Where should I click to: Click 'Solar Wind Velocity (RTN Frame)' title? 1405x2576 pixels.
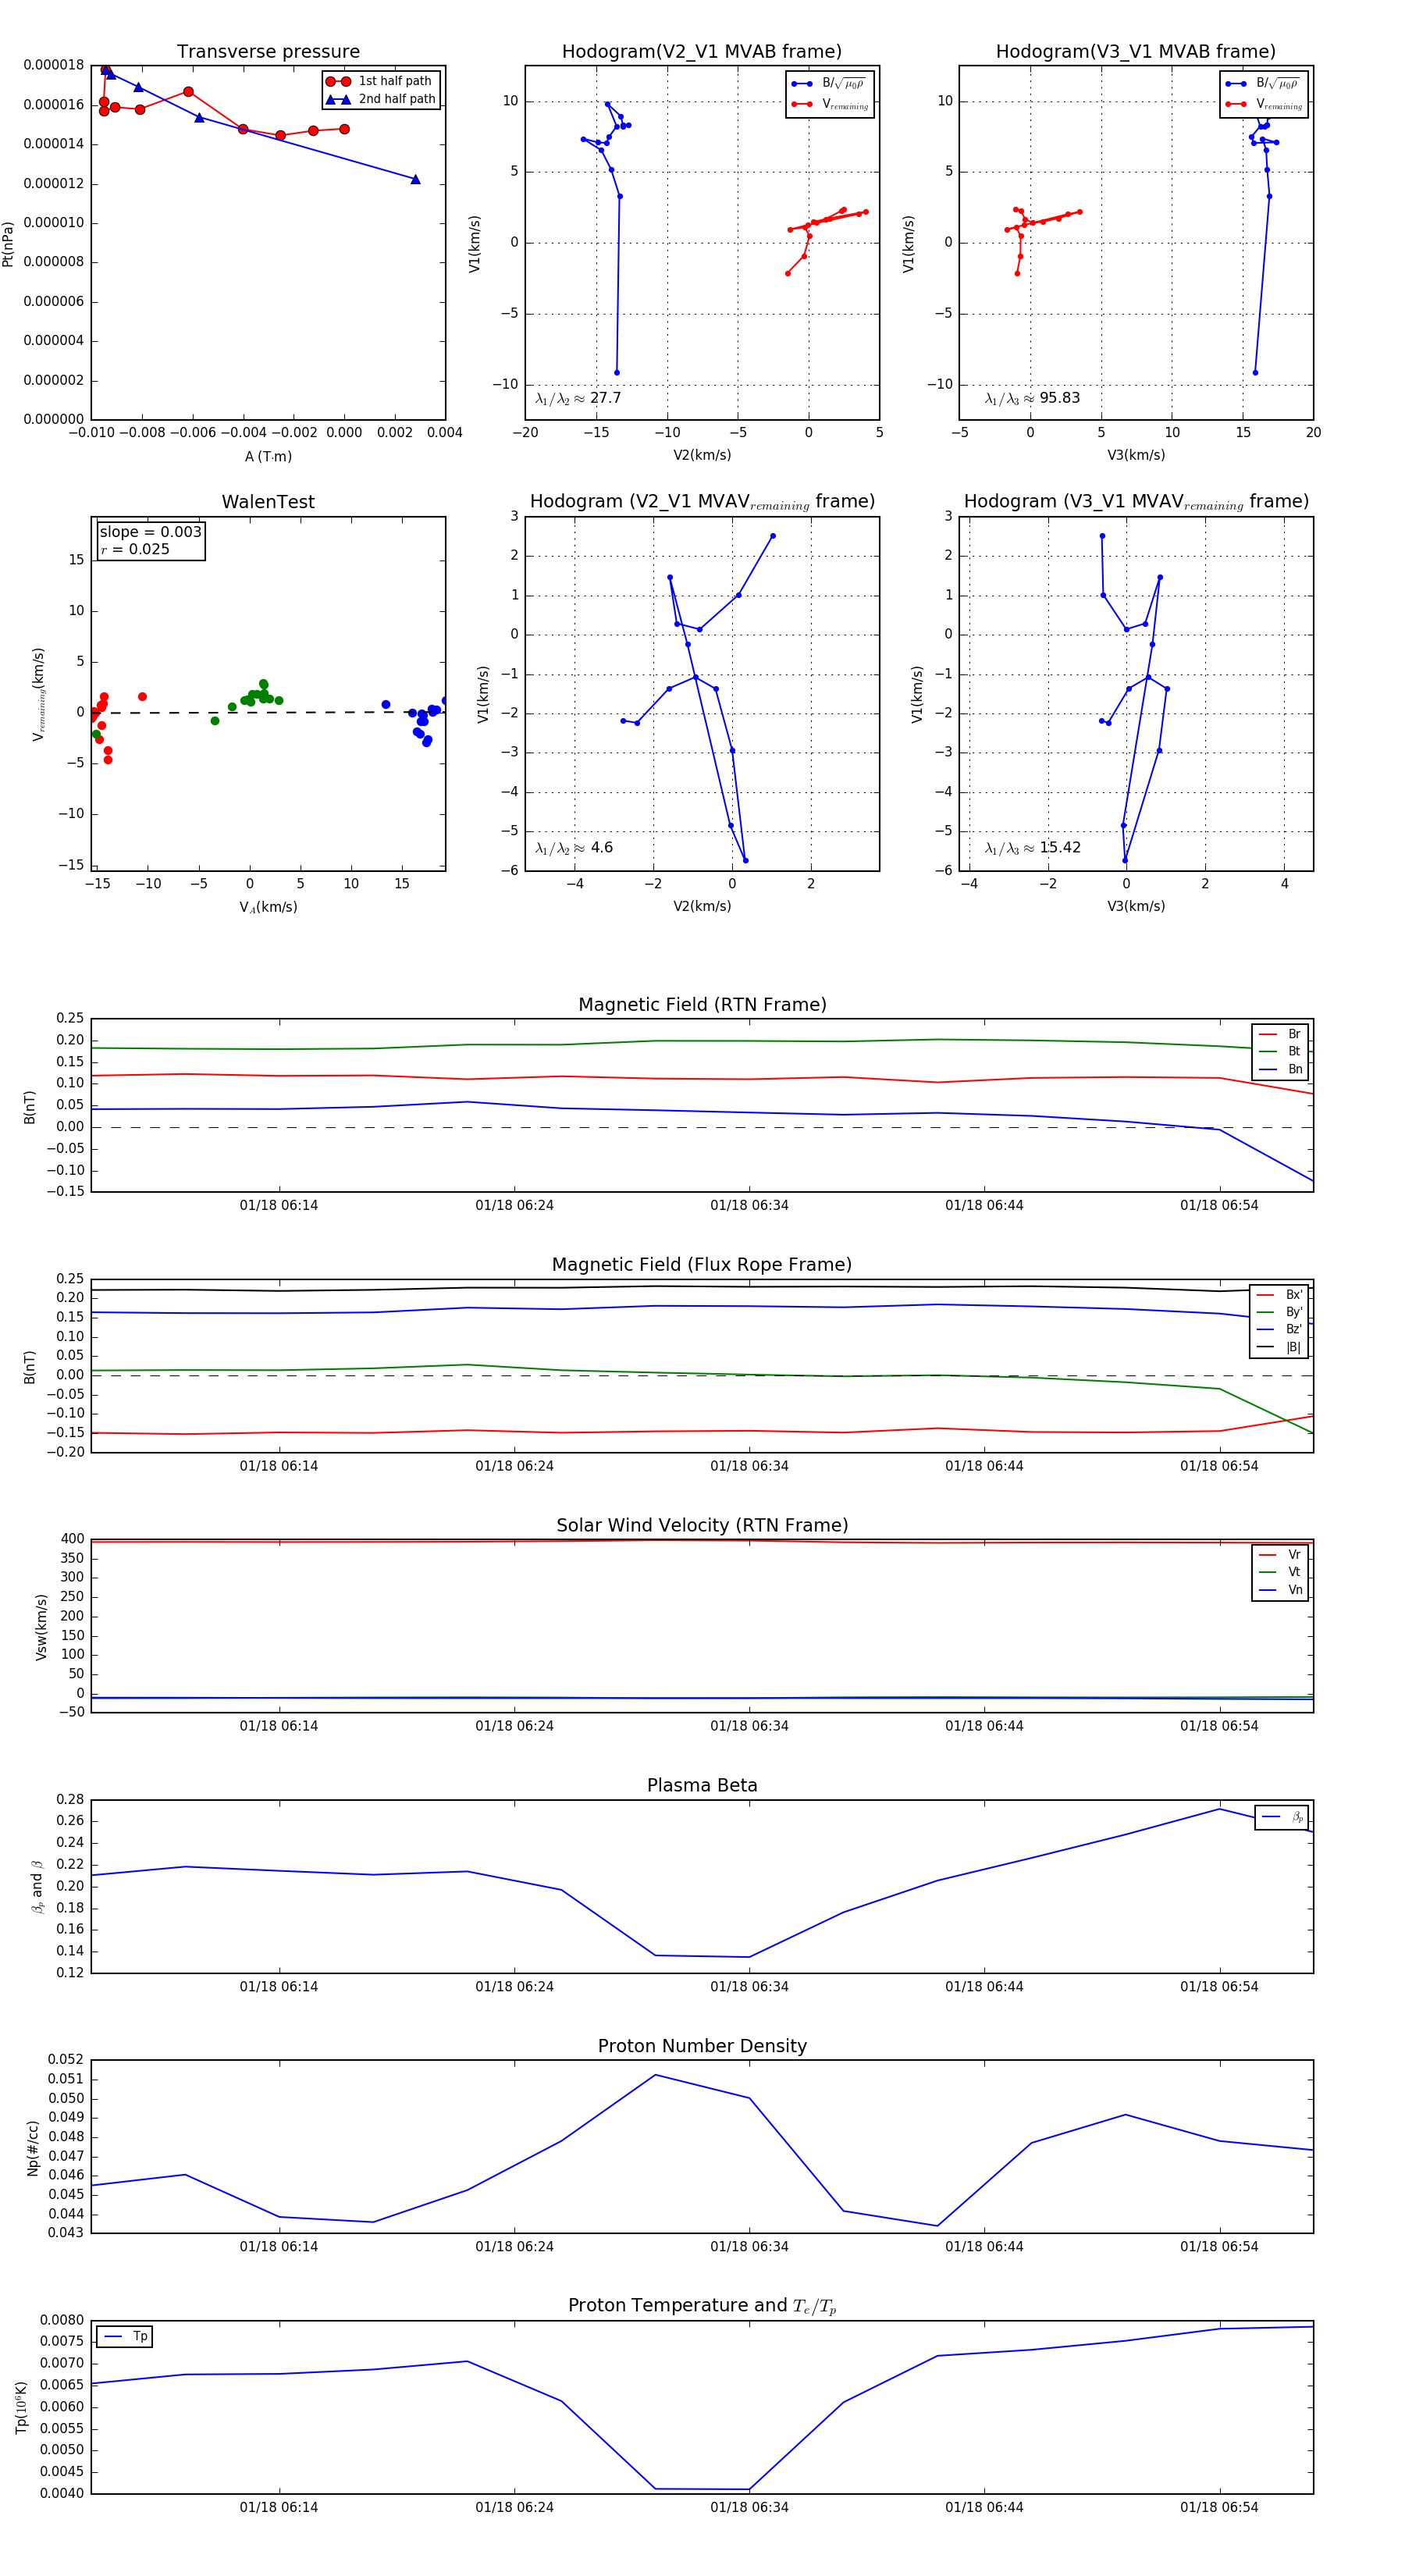[x=702, y=1526]
